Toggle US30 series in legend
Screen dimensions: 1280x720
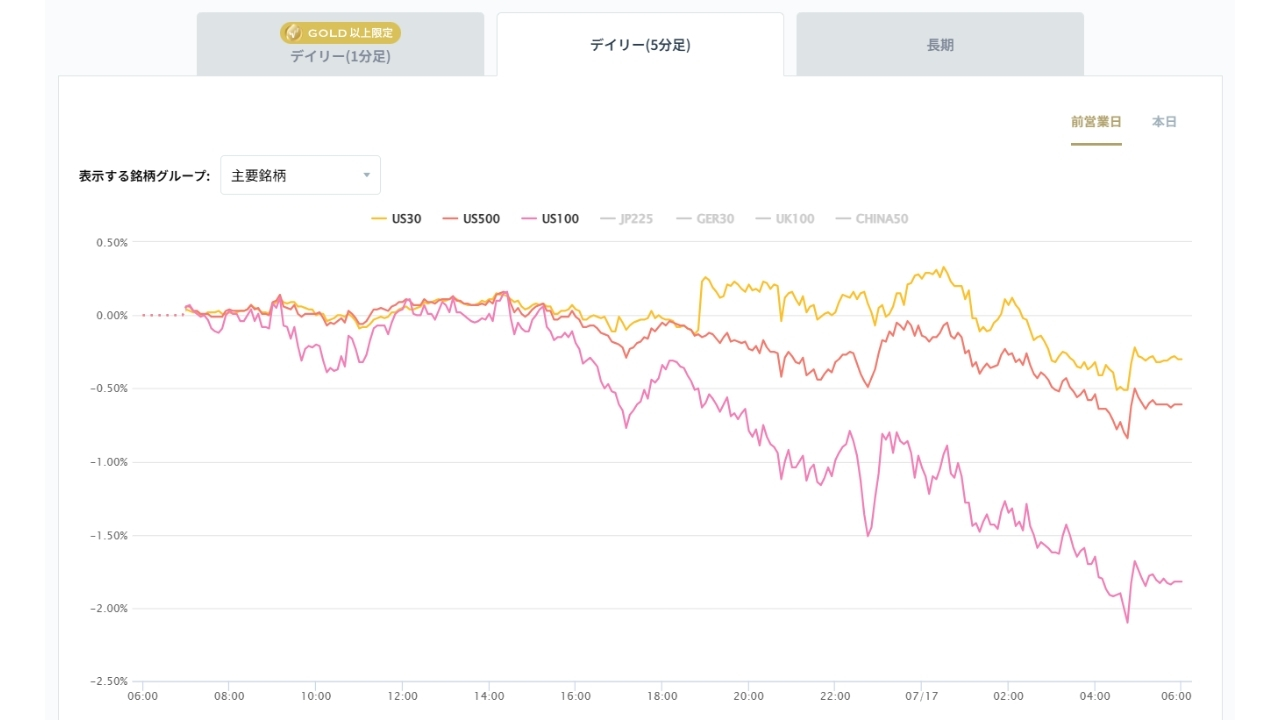396,219
